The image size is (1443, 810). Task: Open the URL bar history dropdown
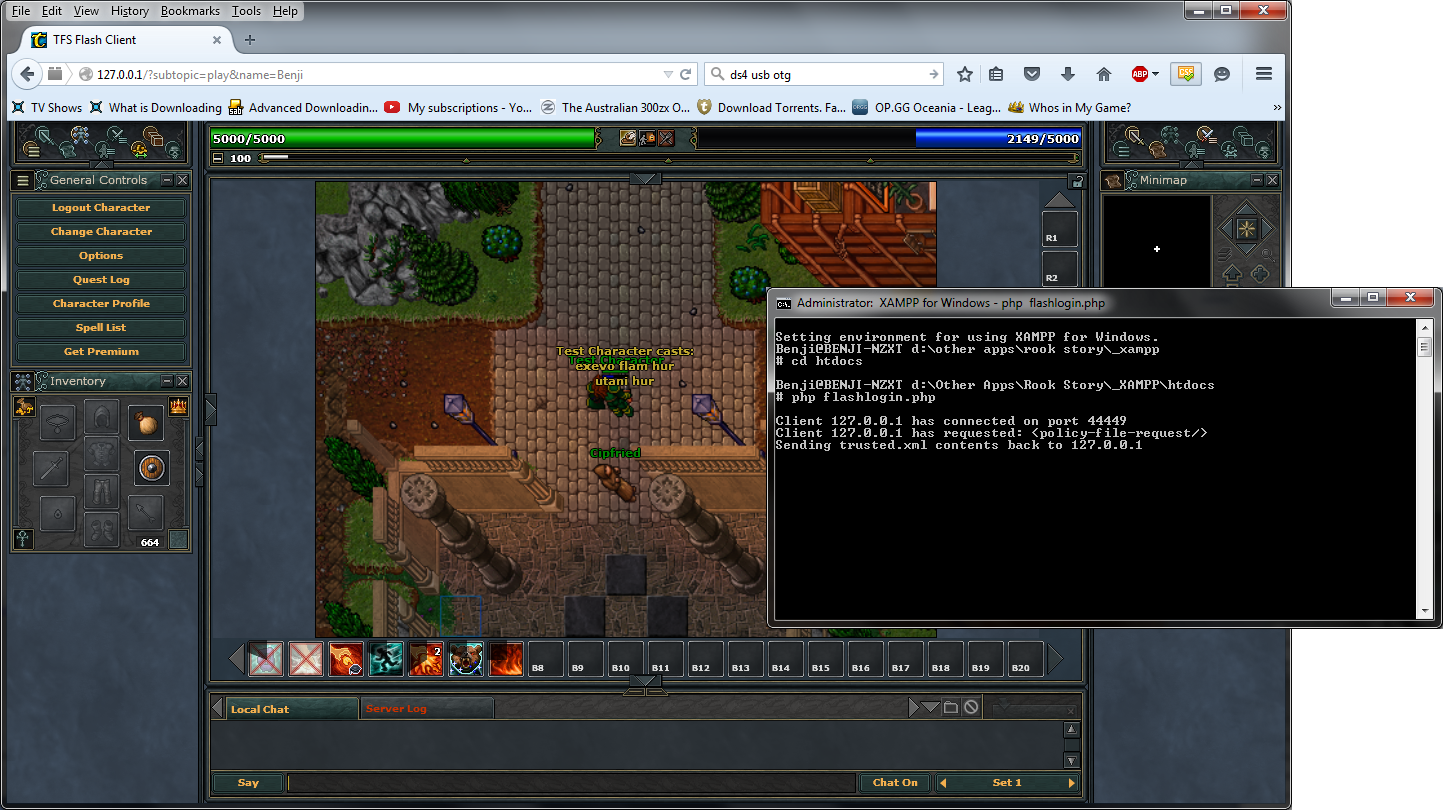[668, 75]
